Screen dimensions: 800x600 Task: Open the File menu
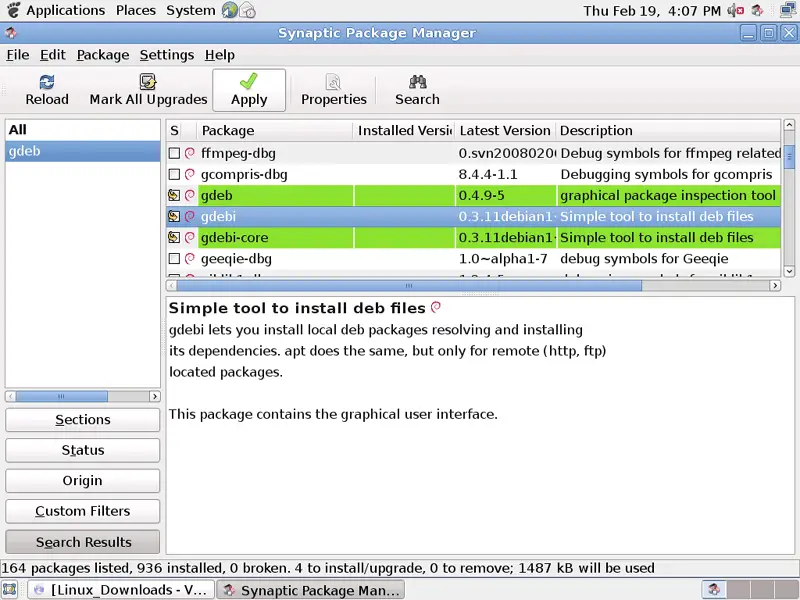pyautogui.click(x=18, y=55)
